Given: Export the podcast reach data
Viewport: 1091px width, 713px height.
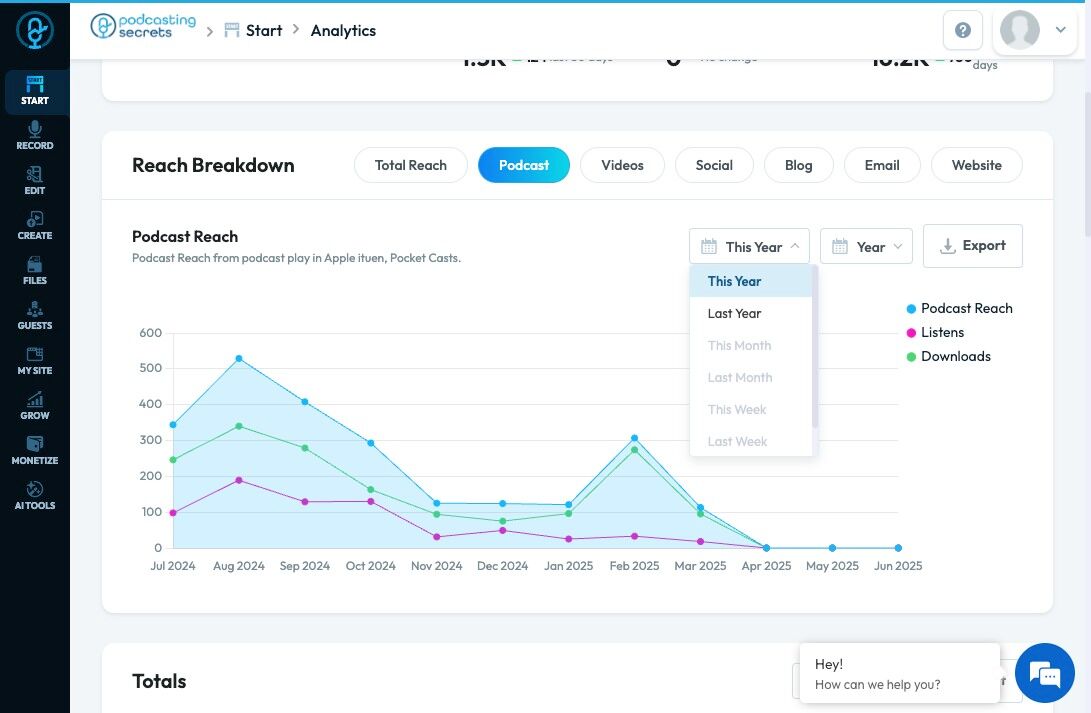Looking at the screenshot, I should tap(973, 246).
